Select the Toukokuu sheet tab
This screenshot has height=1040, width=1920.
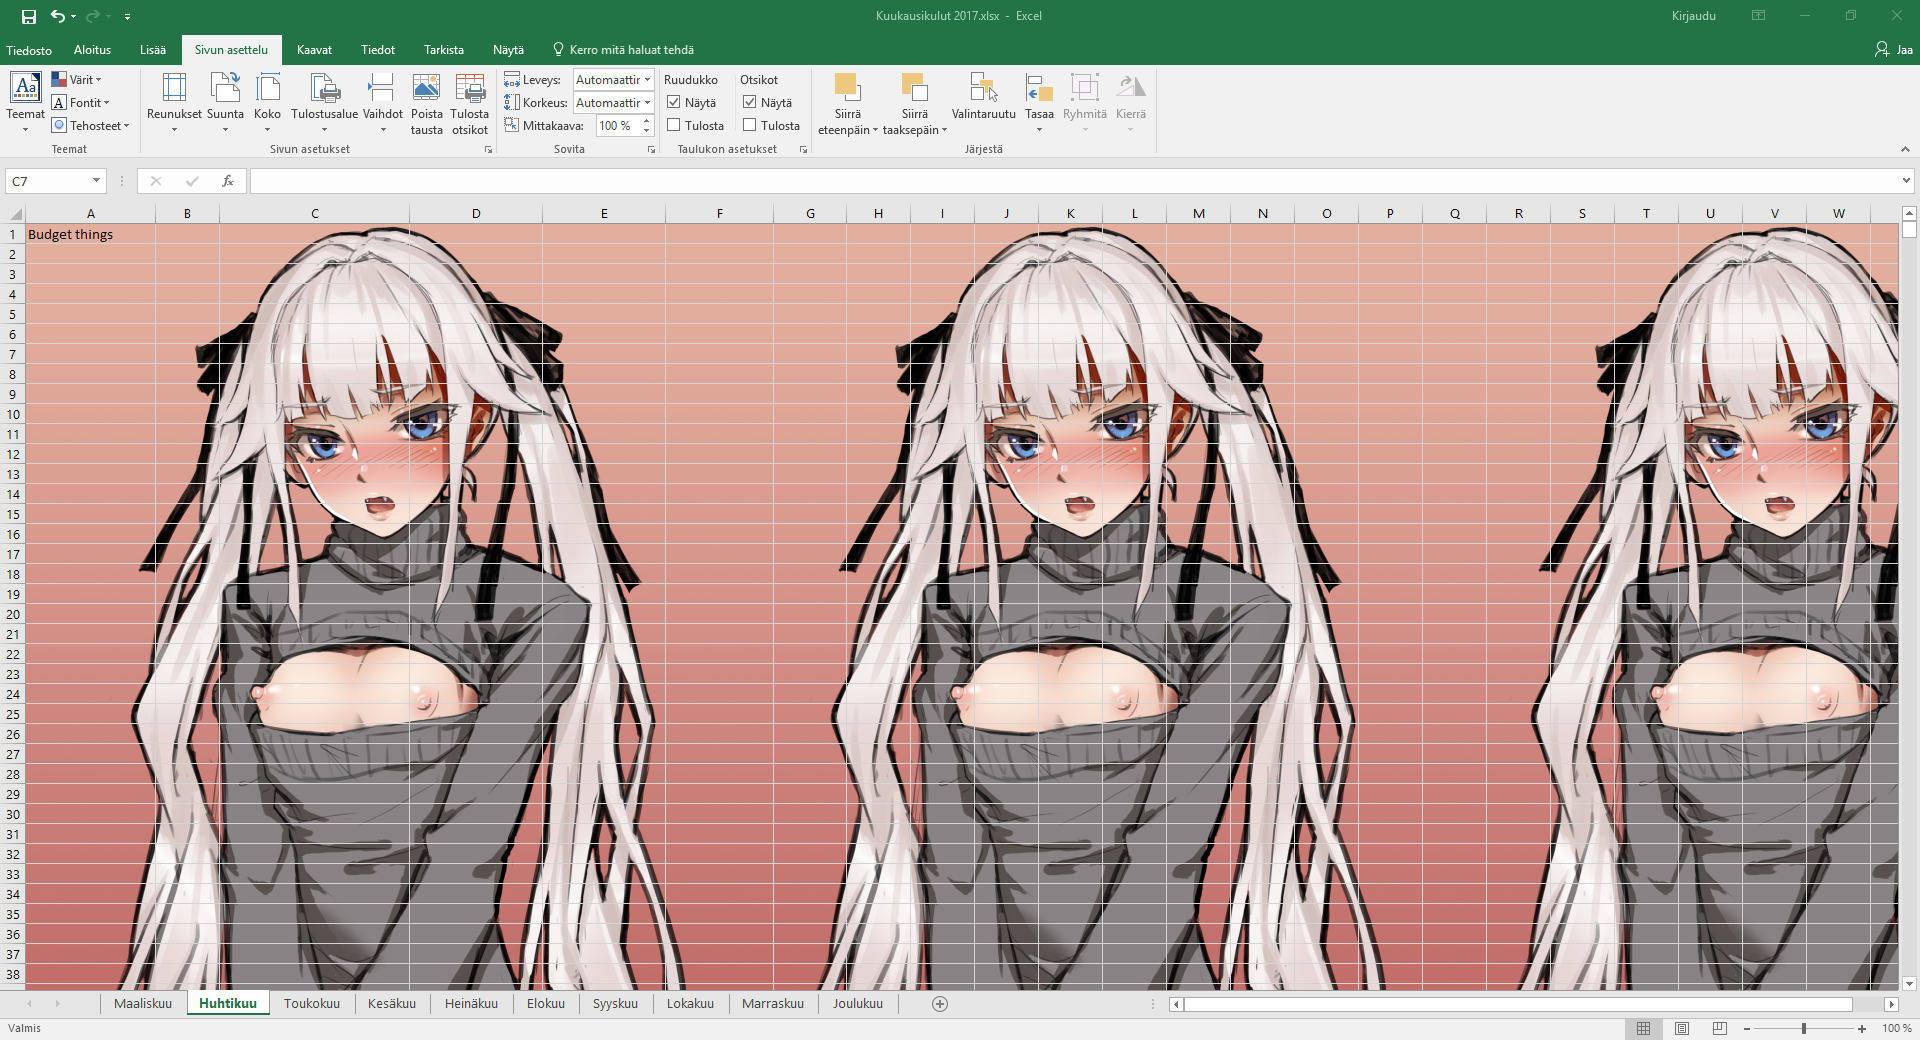[312, 1003]
